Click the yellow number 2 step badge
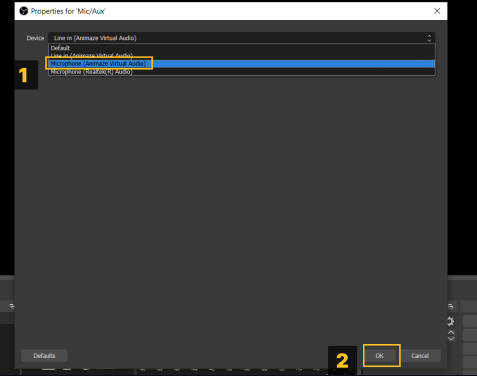Screen dimensions: 477x376 342,361
